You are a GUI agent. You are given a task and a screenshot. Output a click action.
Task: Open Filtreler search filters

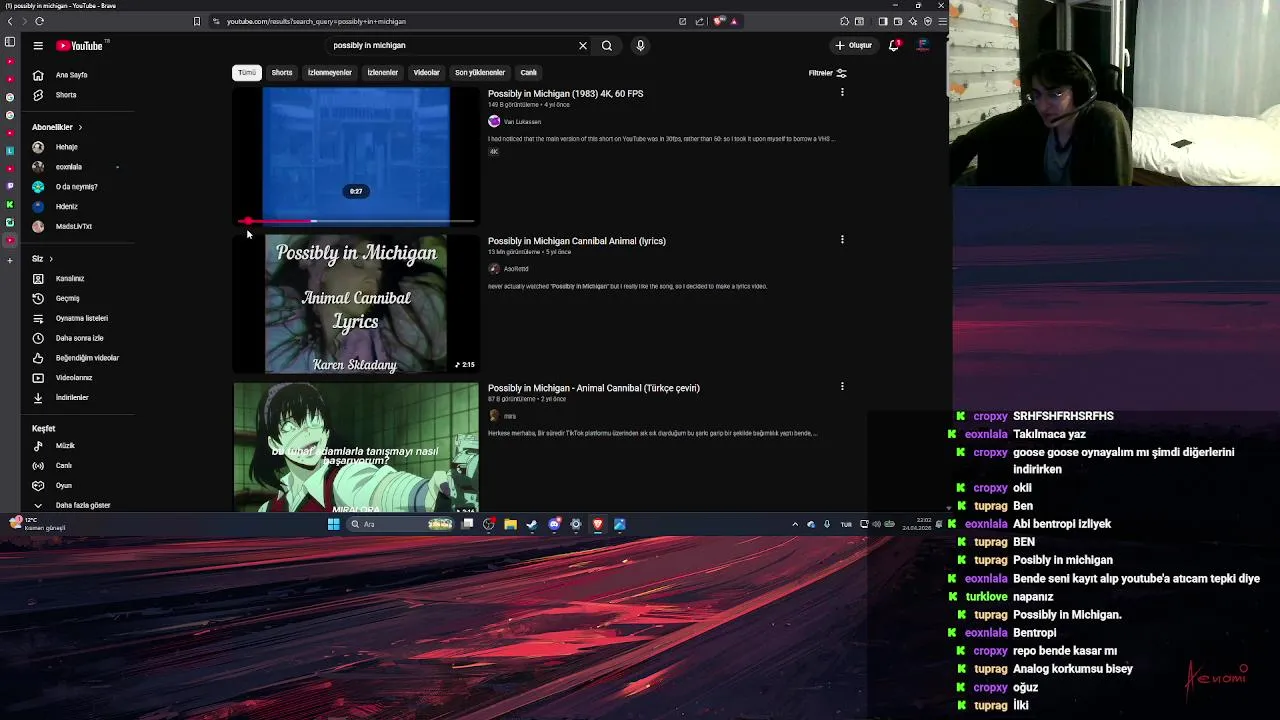click(827, 73)
